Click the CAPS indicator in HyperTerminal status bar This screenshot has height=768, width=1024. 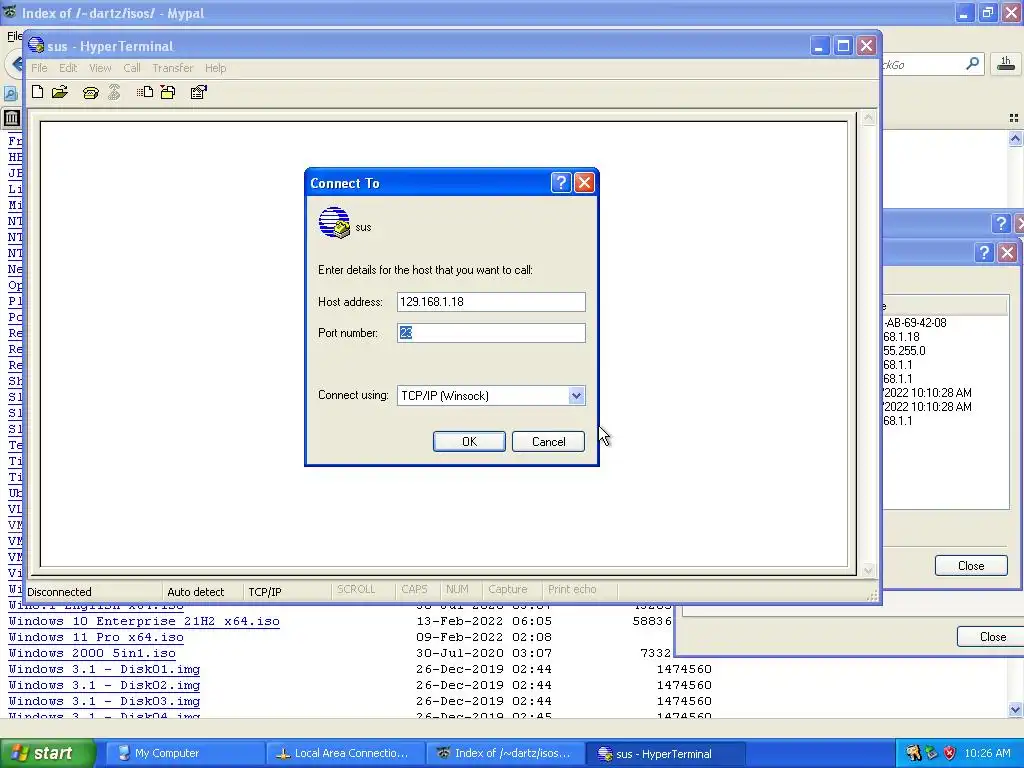414,589
